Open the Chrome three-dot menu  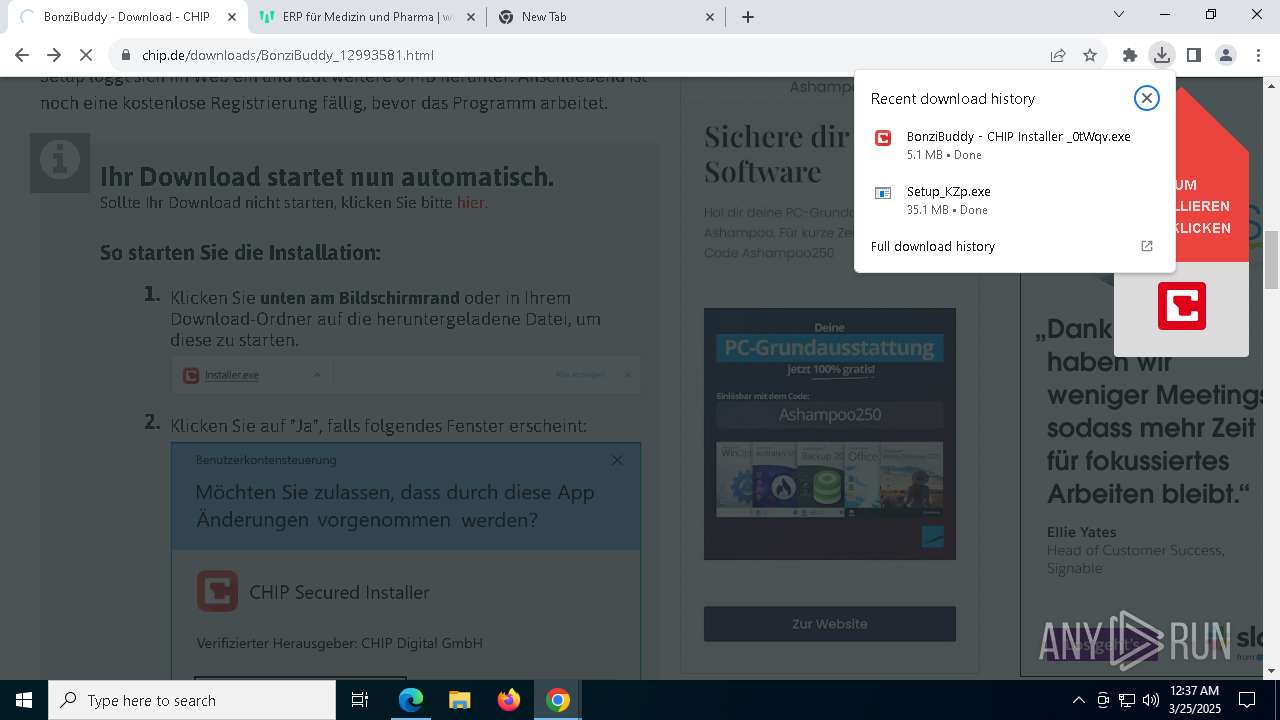click(1257, 55)
